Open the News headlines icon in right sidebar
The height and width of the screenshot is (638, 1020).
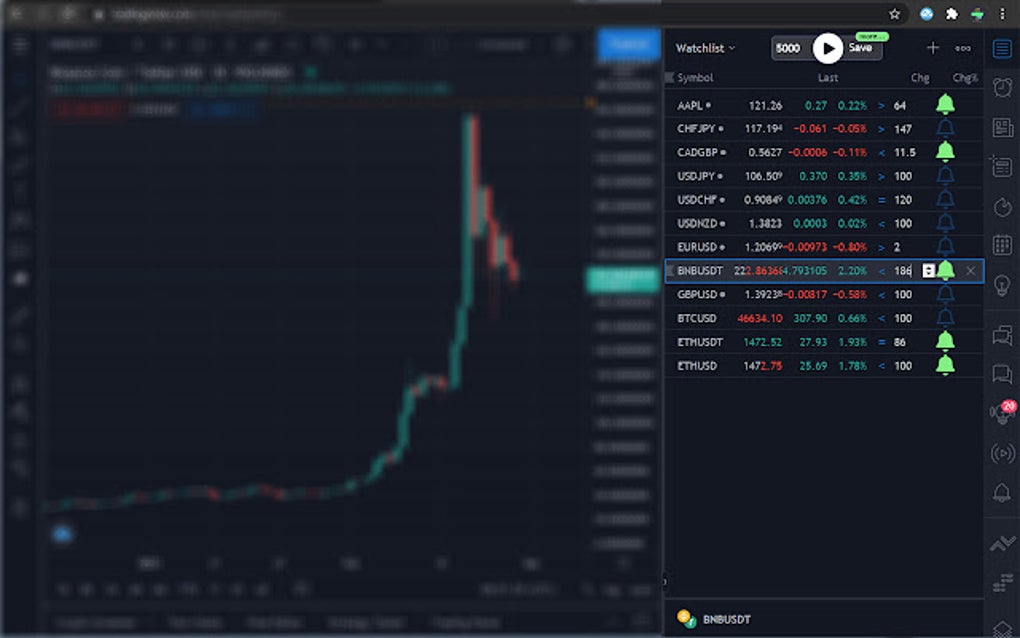(1003, 127)
